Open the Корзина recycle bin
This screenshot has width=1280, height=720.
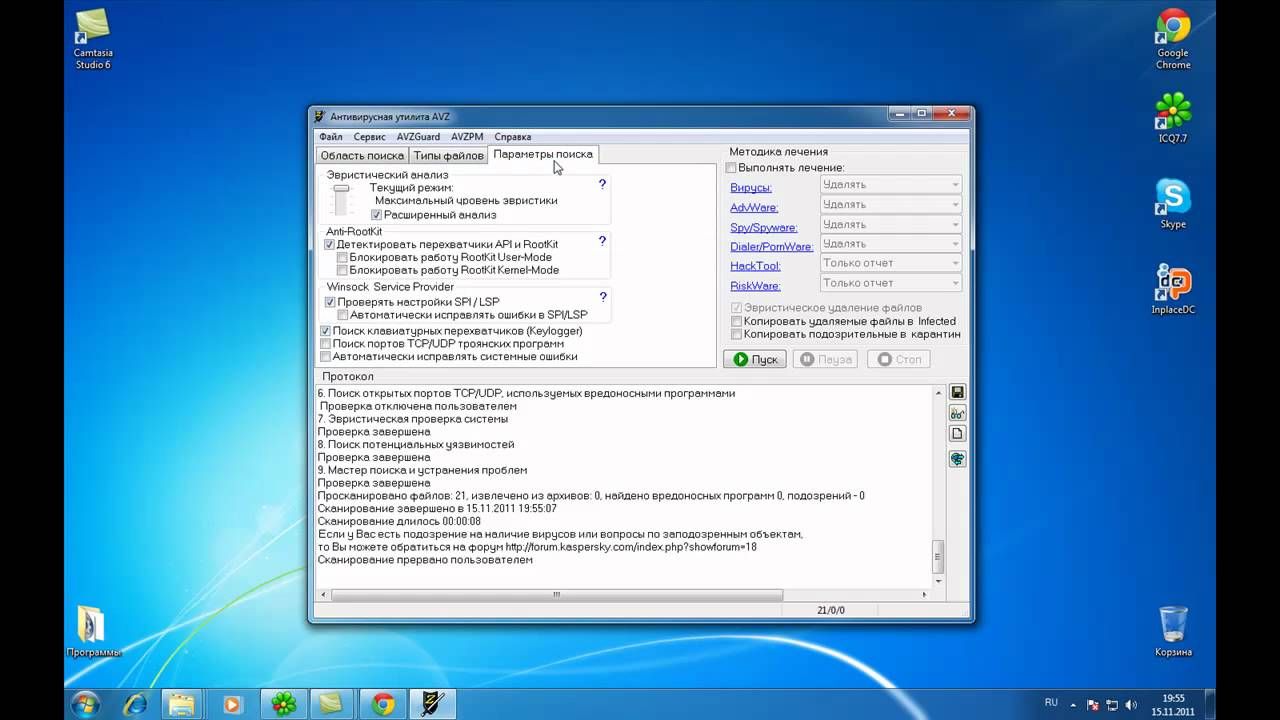1173,631
